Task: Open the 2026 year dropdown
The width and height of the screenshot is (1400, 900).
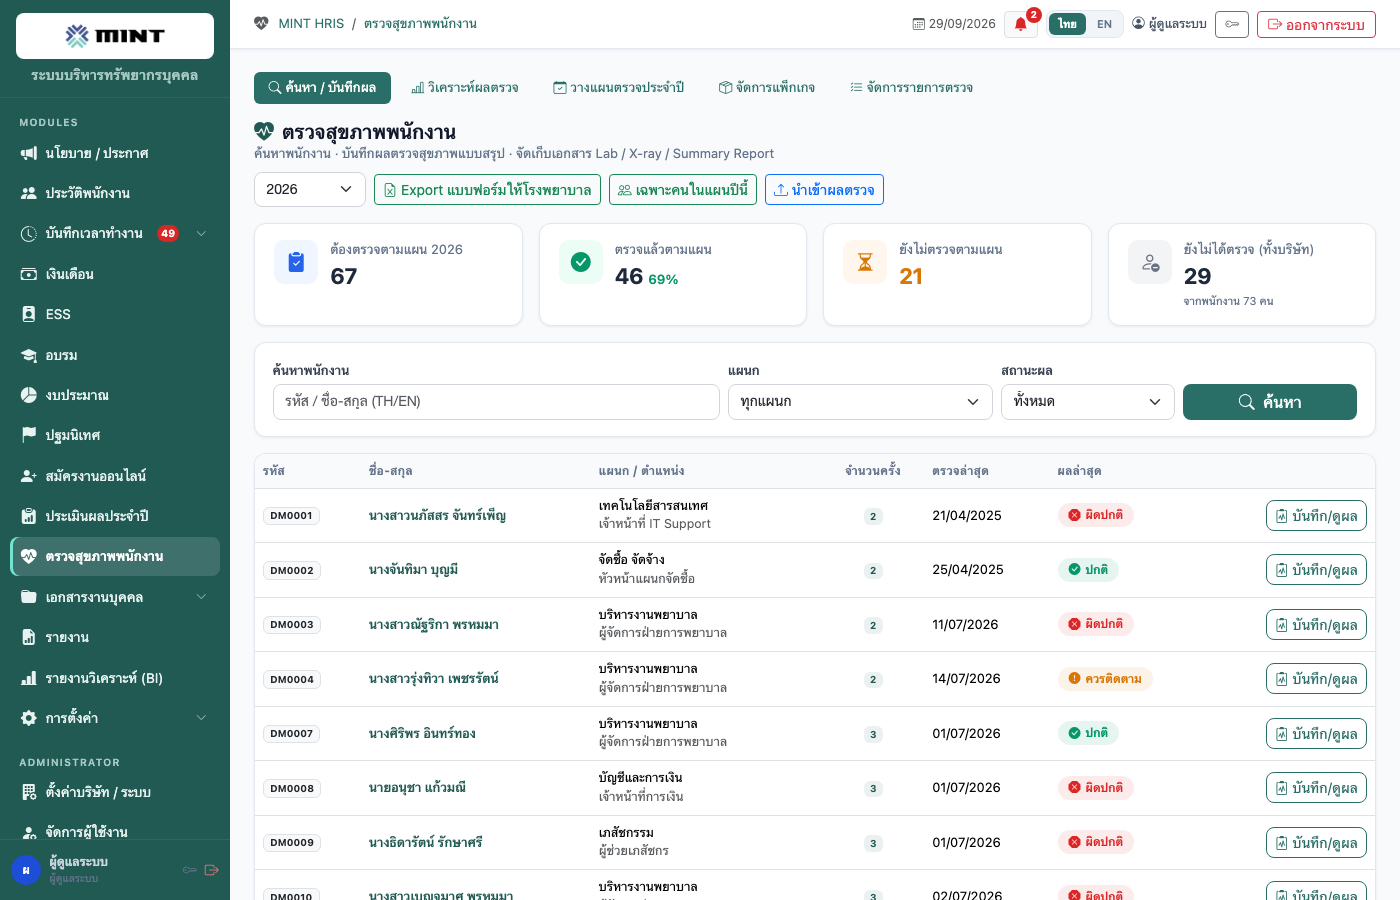Action: coord(310,189)
